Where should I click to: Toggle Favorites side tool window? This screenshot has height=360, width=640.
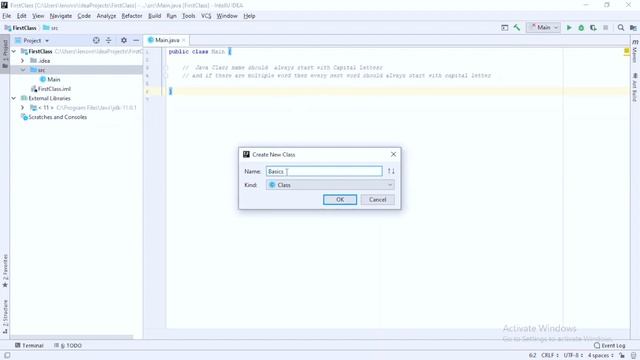click(5, 271)
